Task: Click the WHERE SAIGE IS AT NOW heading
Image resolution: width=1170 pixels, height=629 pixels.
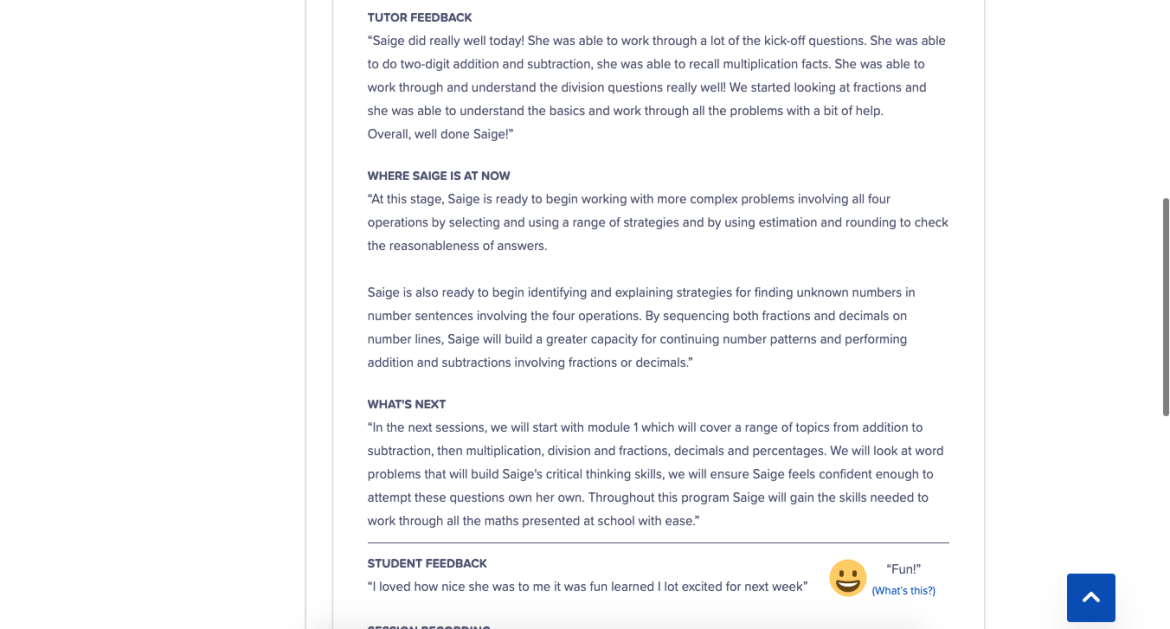Action: click(438, 176)
